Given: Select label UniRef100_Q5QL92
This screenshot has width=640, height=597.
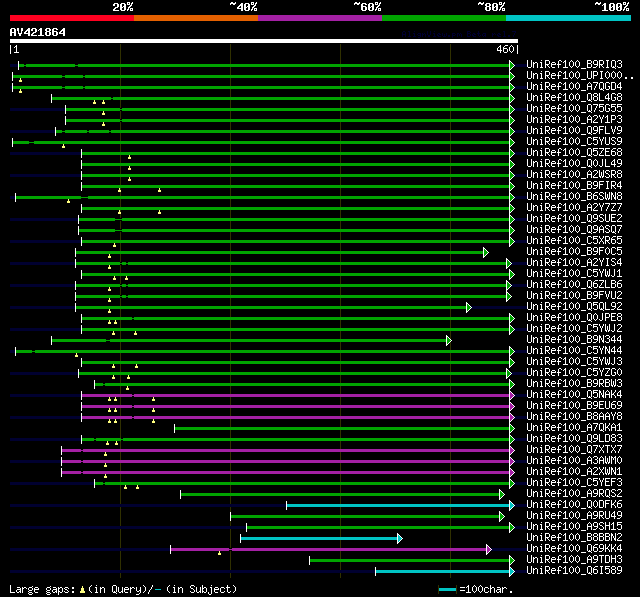Looking at the screenshot, I should tap(574, 306).
